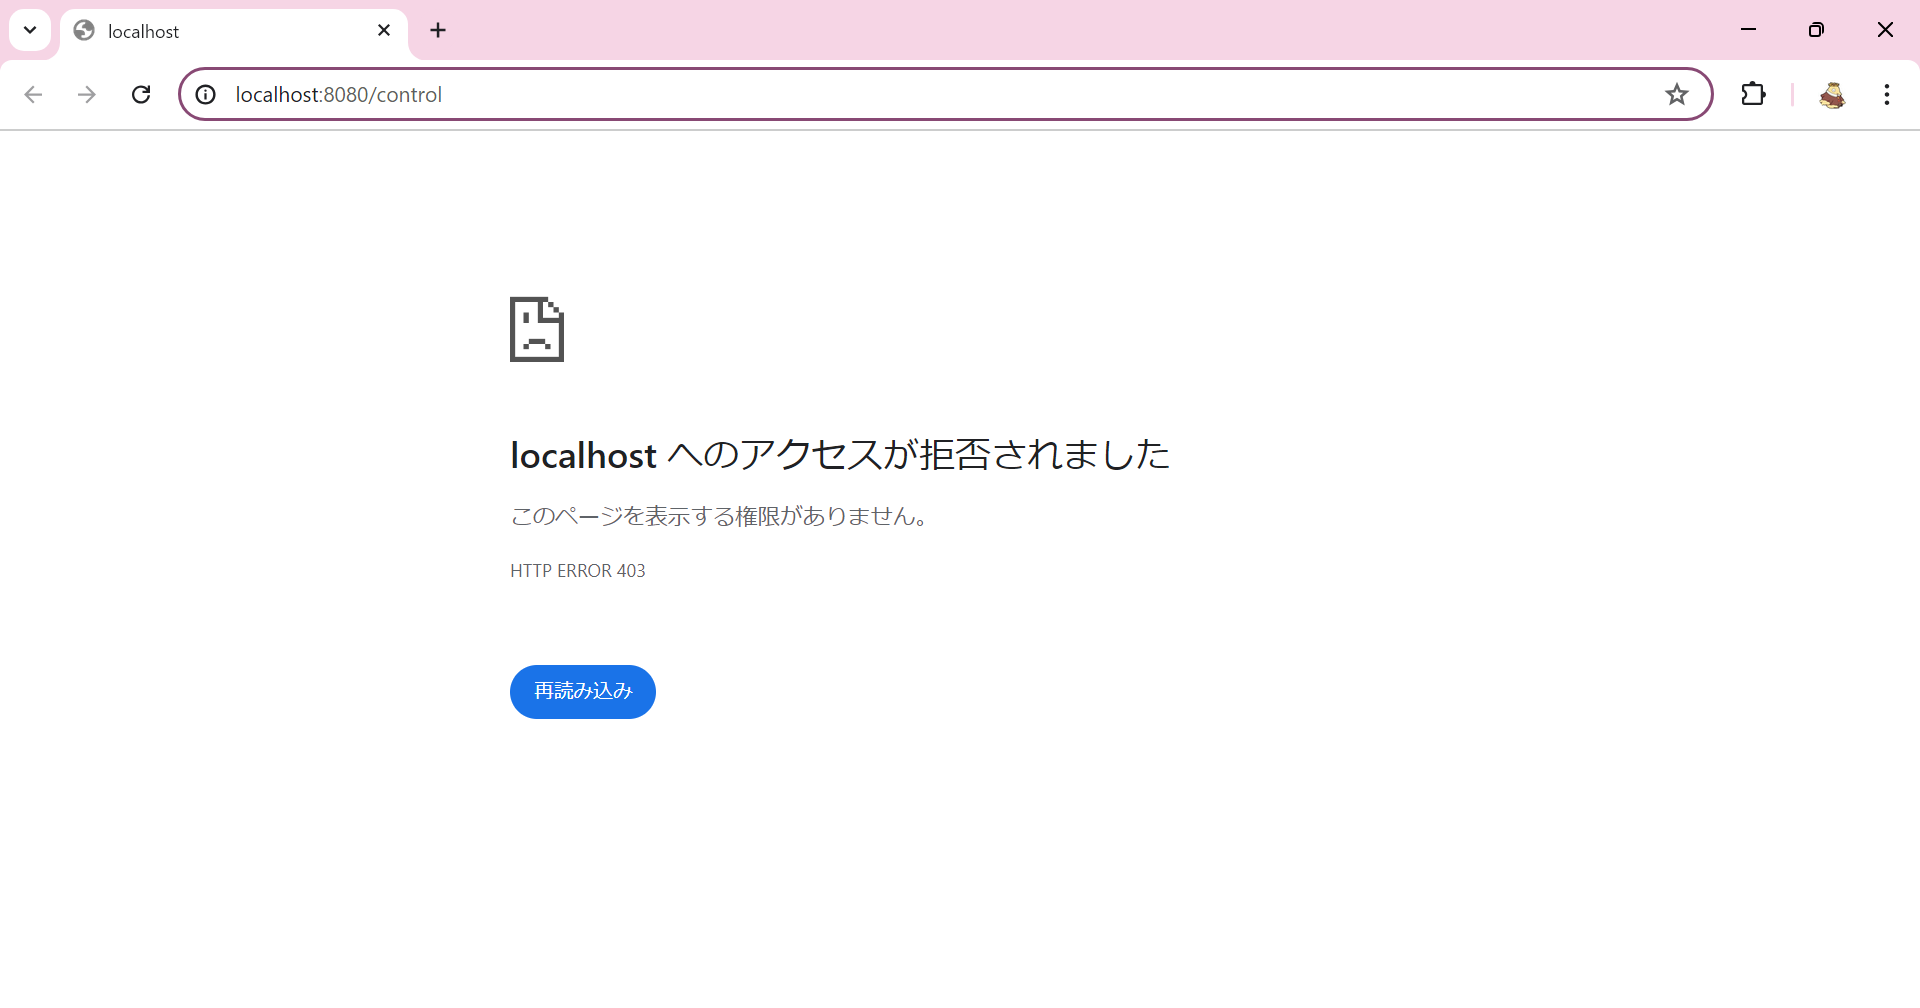Viewport: 1920px width, 1008px height.
Task: Open the site information panel
Action: [205, 94]
